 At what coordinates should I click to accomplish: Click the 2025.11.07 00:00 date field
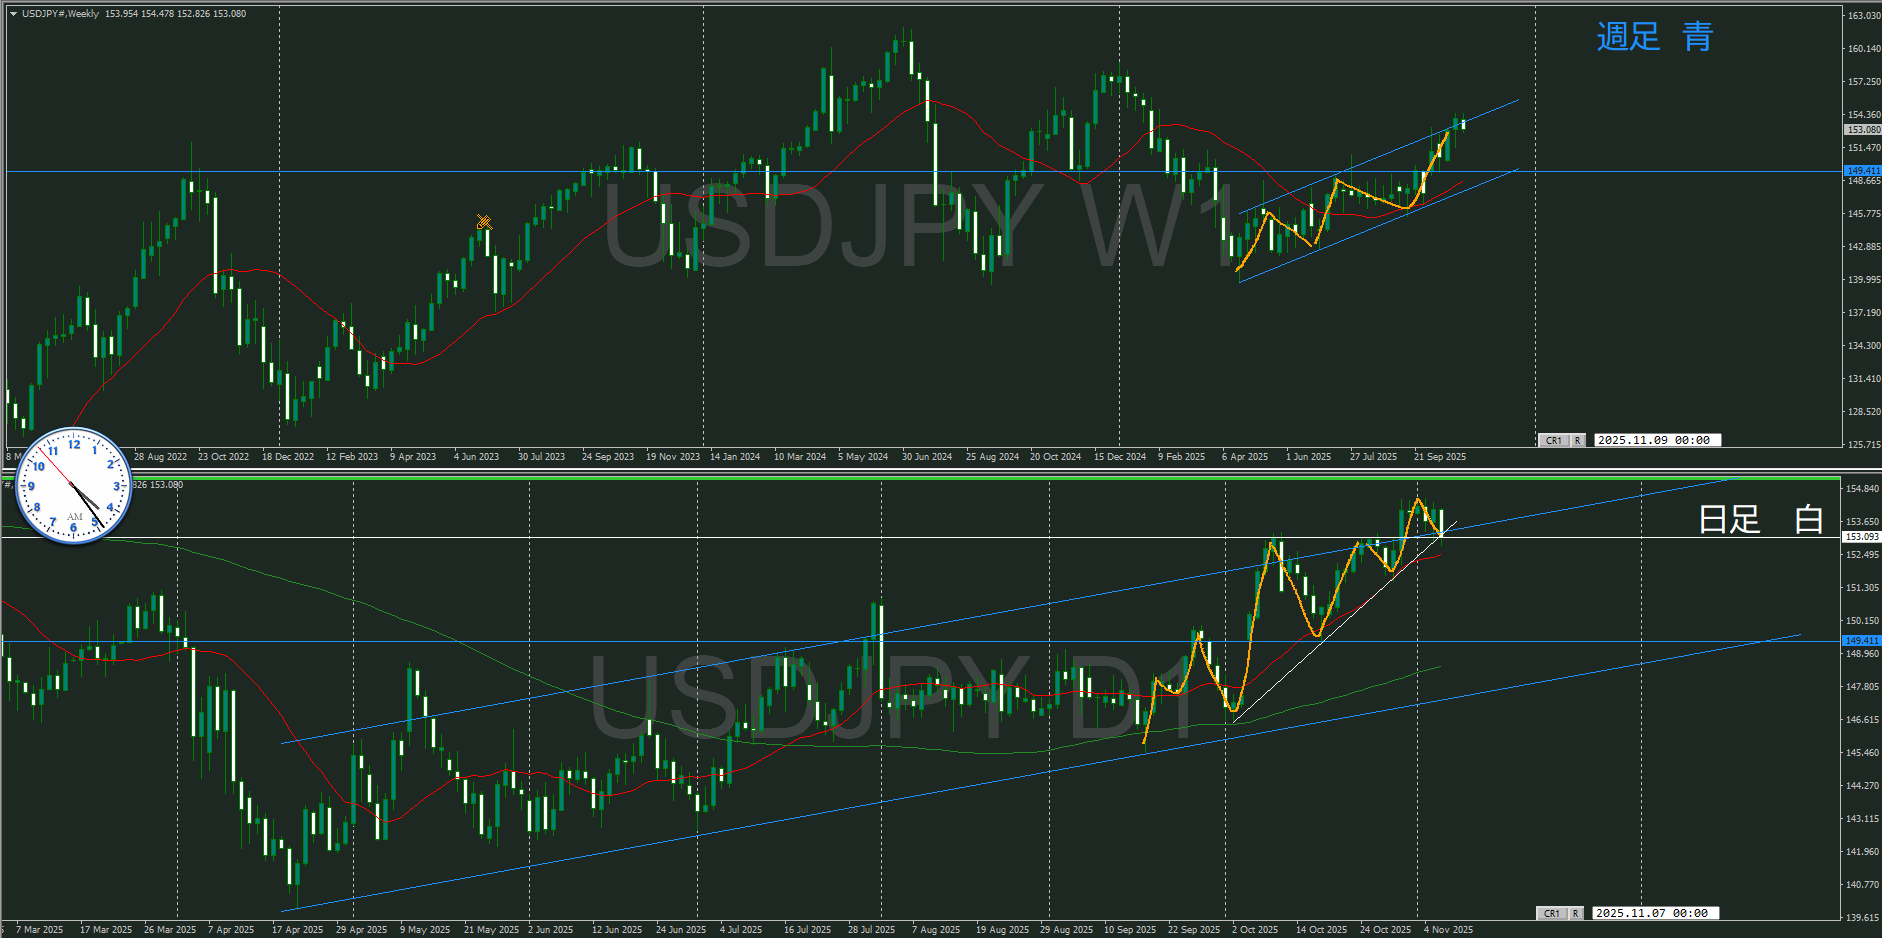(1651, 913)
